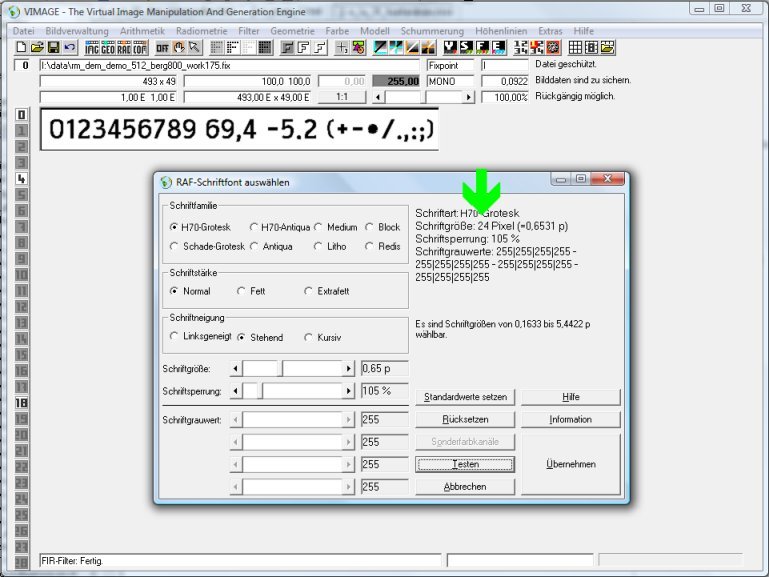Click the new file icon in toolbar
The image size is (769, 577).
click(22, 47)
